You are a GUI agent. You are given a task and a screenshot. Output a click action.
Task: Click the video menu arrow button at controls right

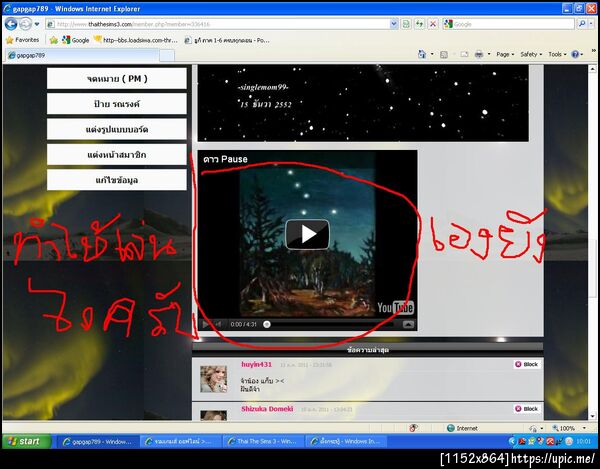tap(408, 324)
